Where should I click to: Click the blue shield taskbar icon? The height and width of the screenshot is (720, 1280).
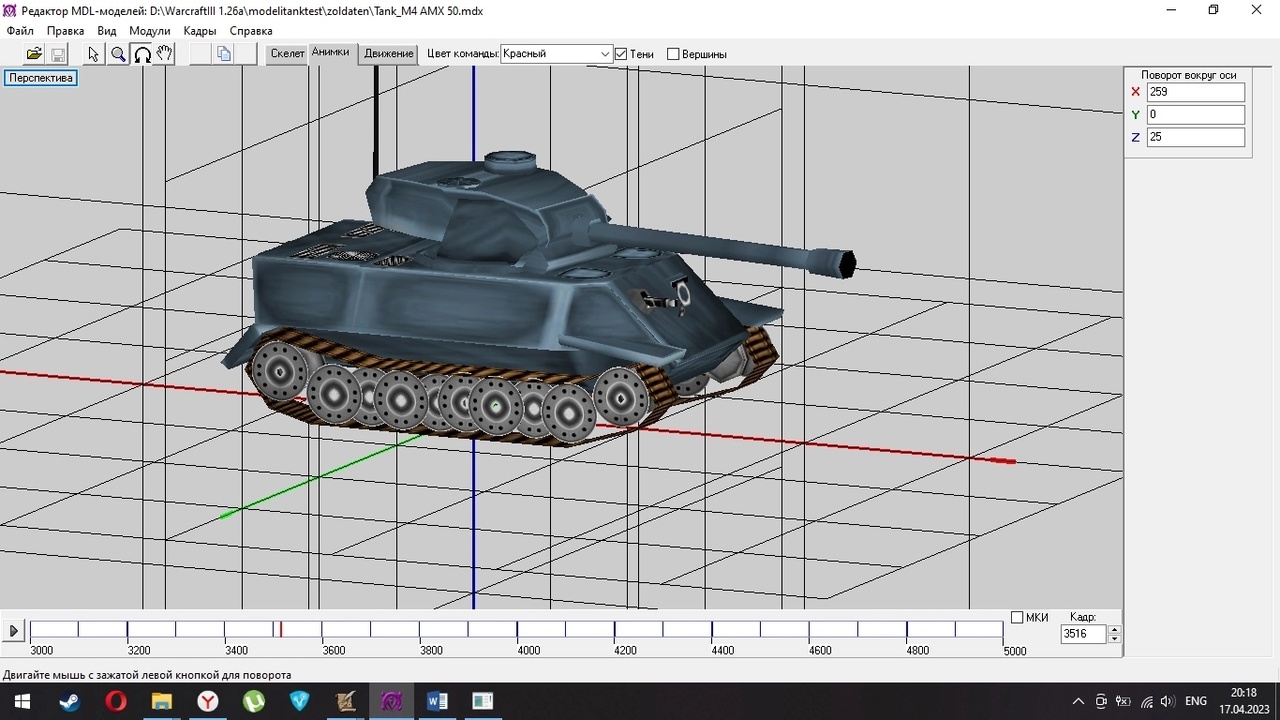coord(299,701)
